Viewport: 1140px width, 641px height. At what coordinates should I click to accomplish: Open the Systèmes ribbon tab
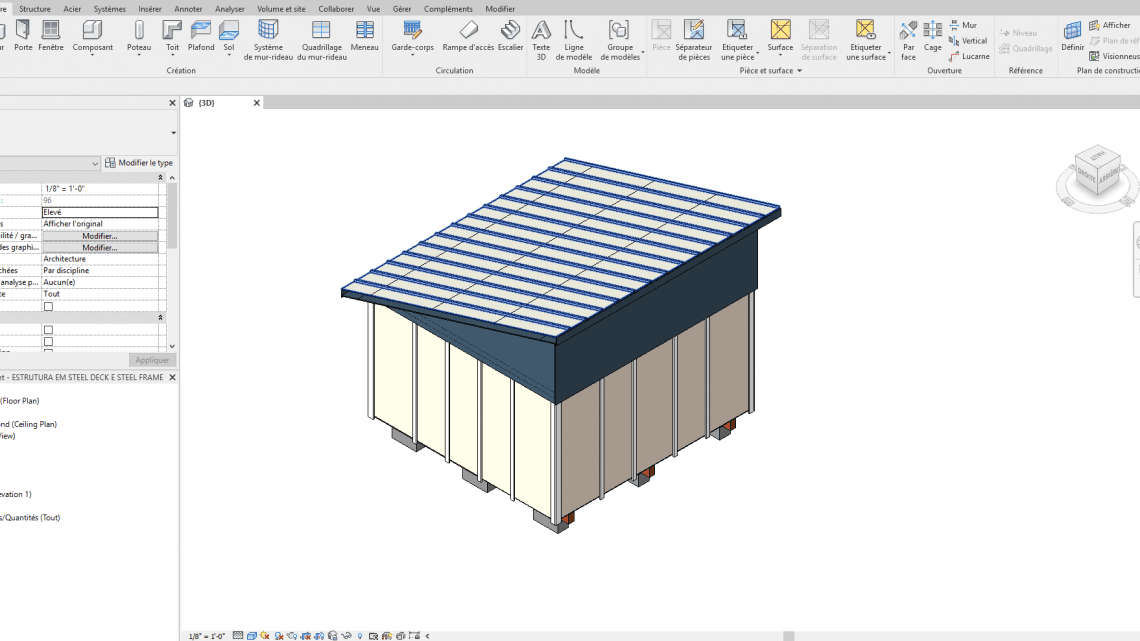pos(110,9)
